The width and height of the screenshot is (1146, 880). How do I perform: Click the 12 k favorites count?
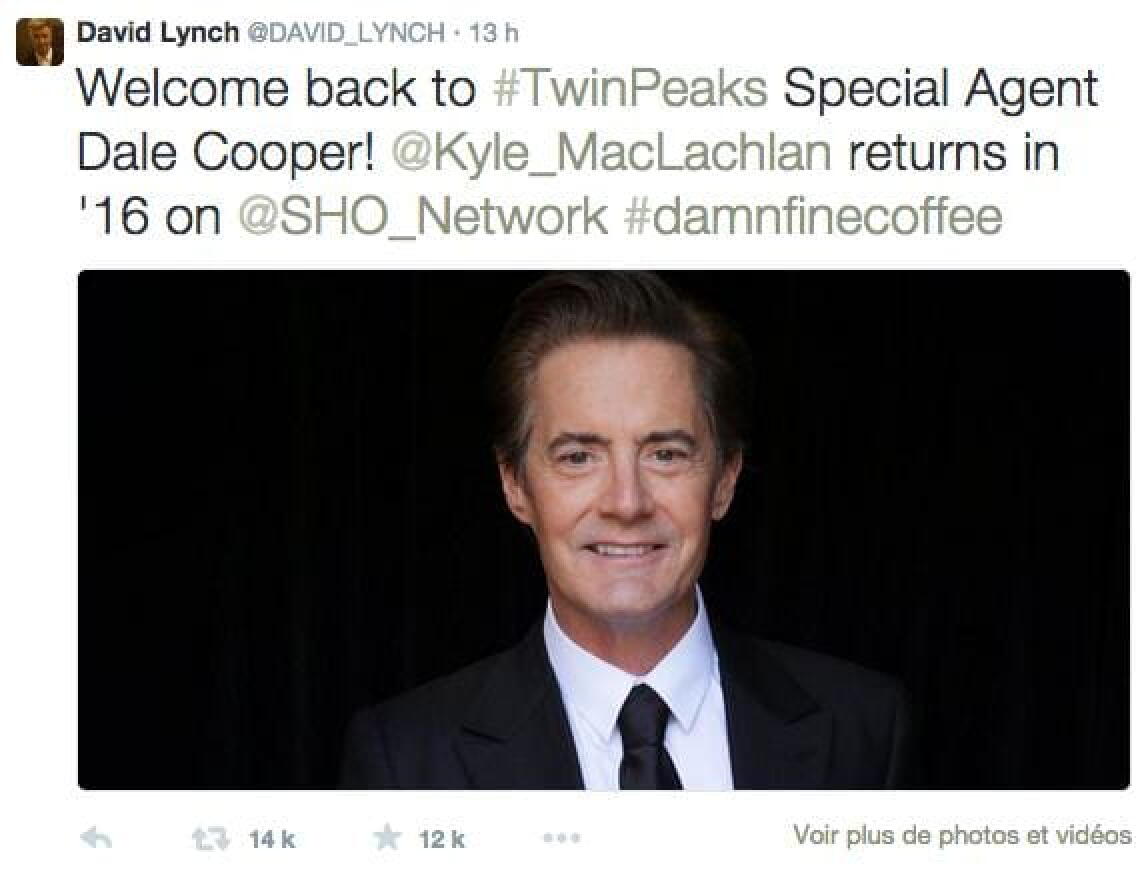click(x=442, y=839)
